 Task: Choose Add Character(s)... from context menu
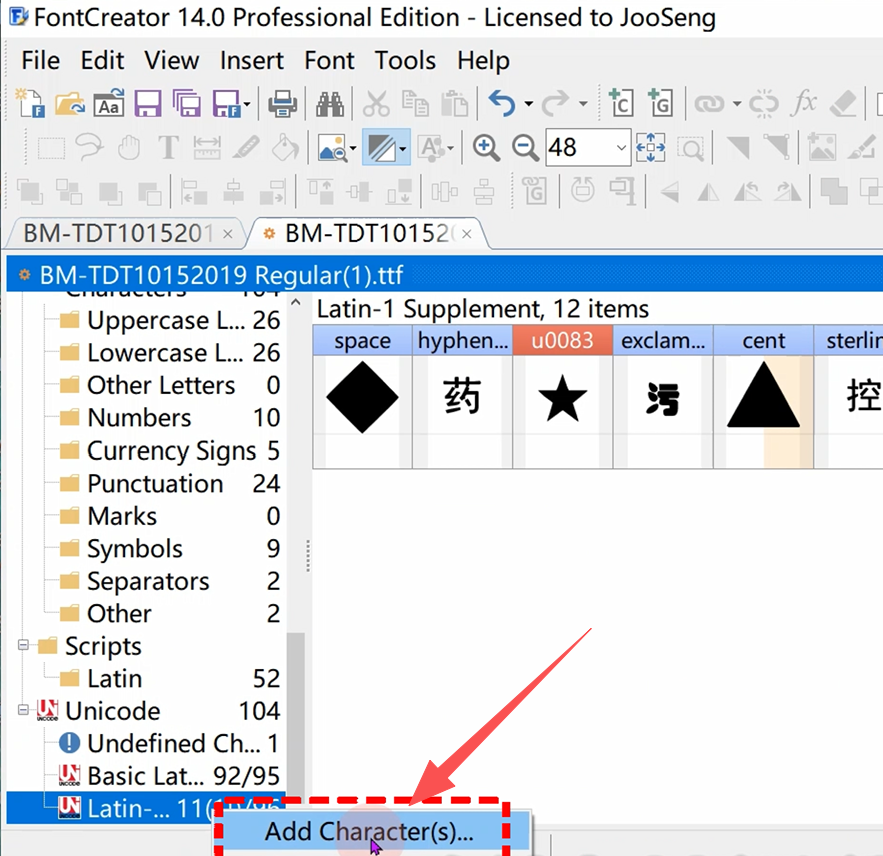click(x=369, y=831)
